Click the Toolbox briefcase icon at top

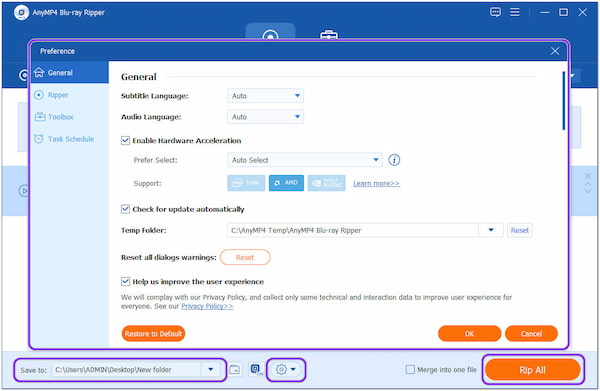click(329, 35)
